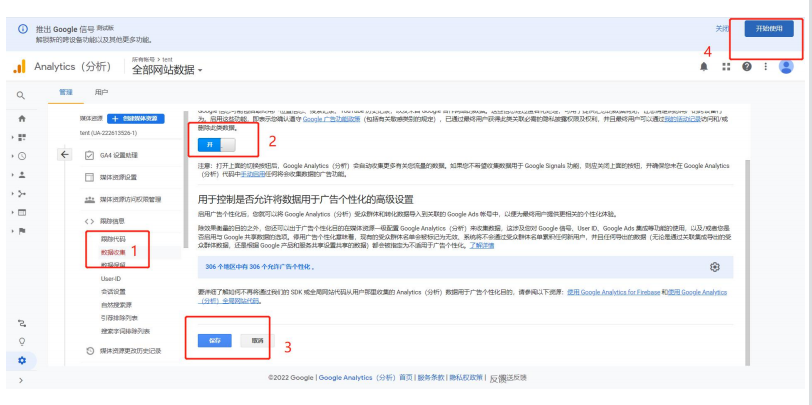Open the 隐私权政策 footer link
Viewport: 812px width, 405px height.
pyautogui.click(x=466, y=378)
